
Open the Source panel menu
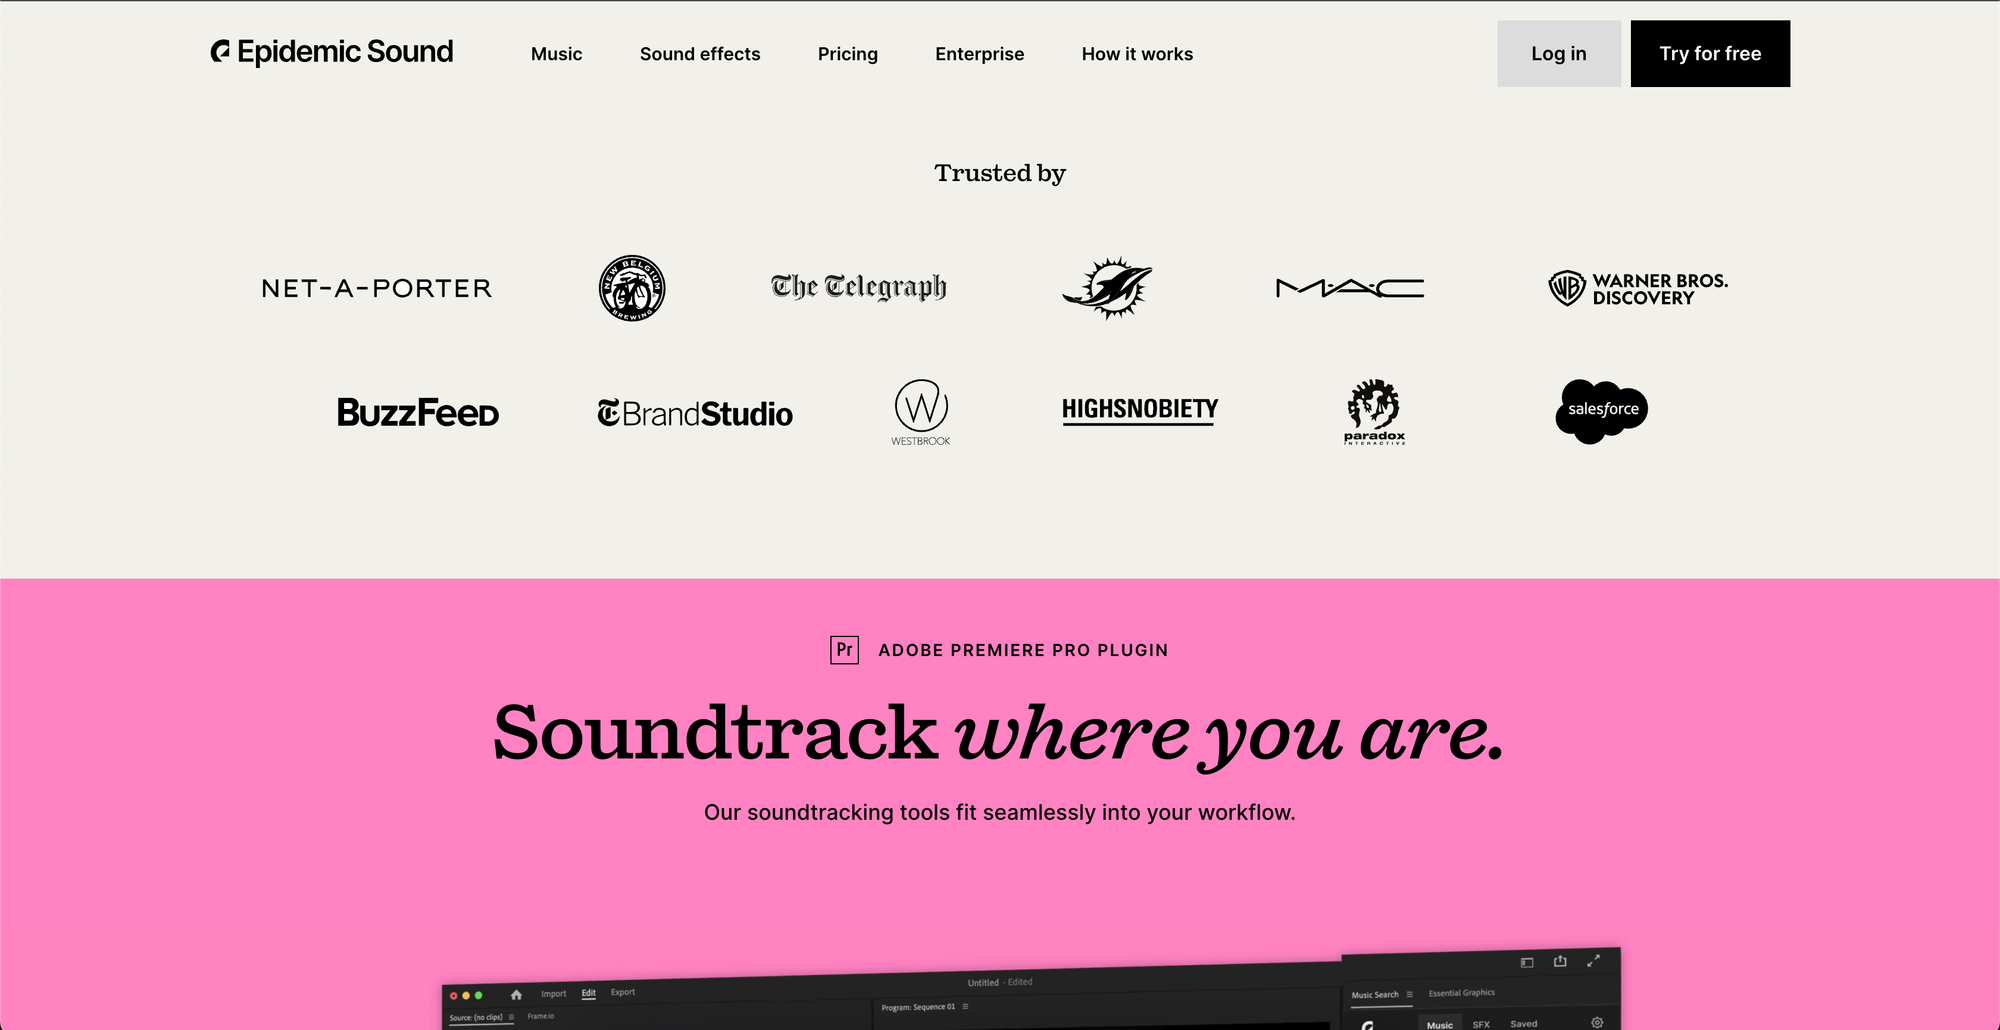[512, 1016]
